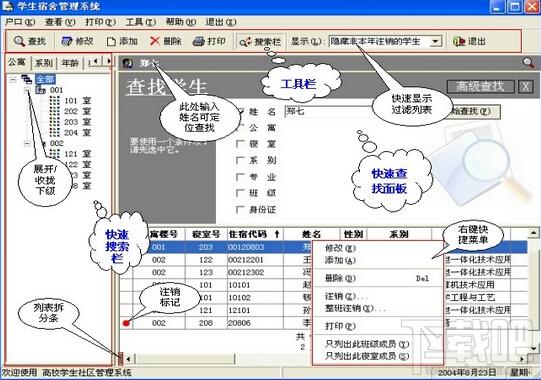The image size is (541, 380).
Task: Click table scrollbar up arrow
Action: [533, 233]
